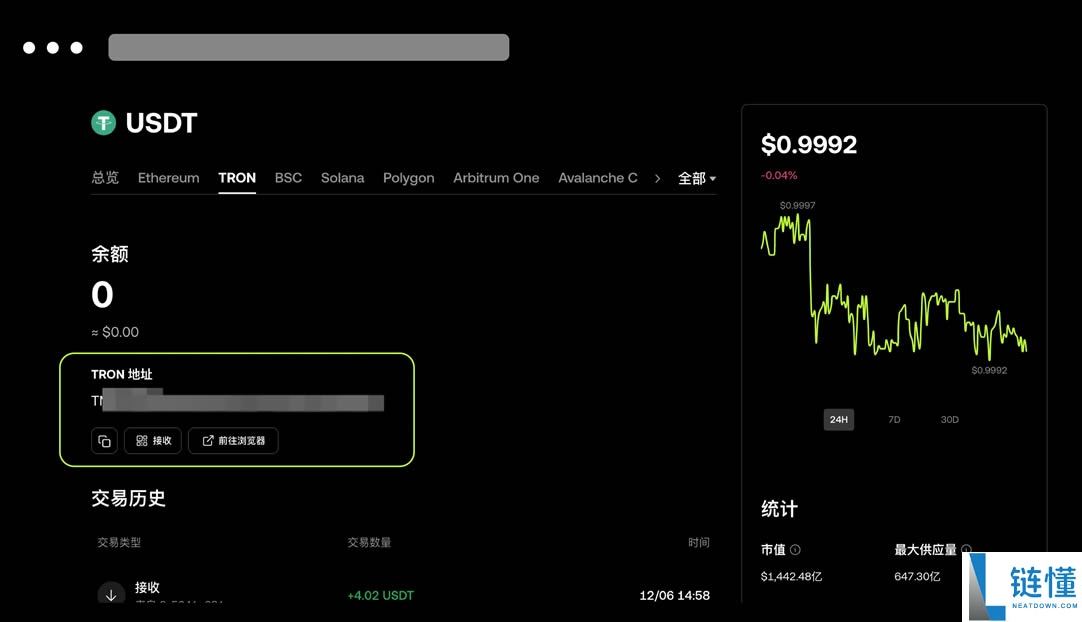Click info icon next to 最大供应量
1082x622 pixels.
tap(966, 550)
